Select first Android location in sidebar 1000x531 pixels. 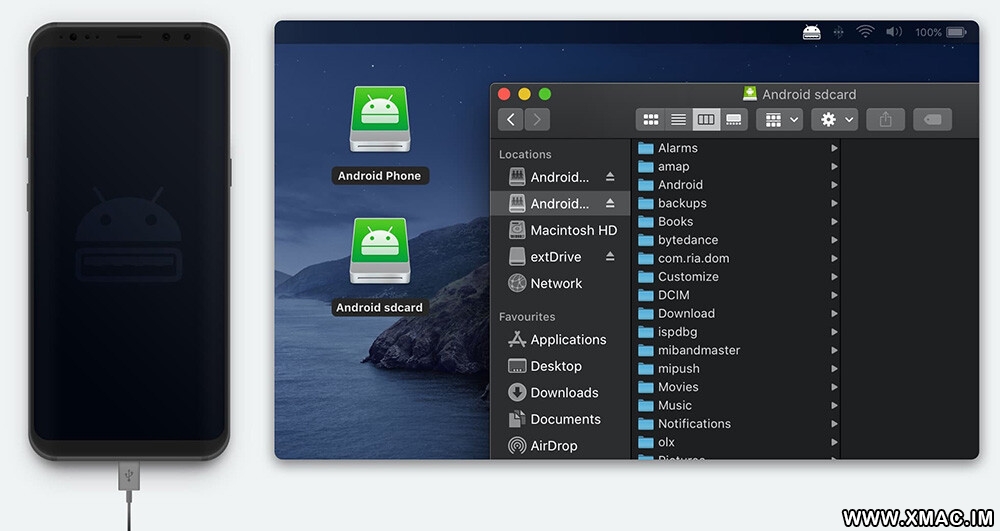(x=561, y=177)
